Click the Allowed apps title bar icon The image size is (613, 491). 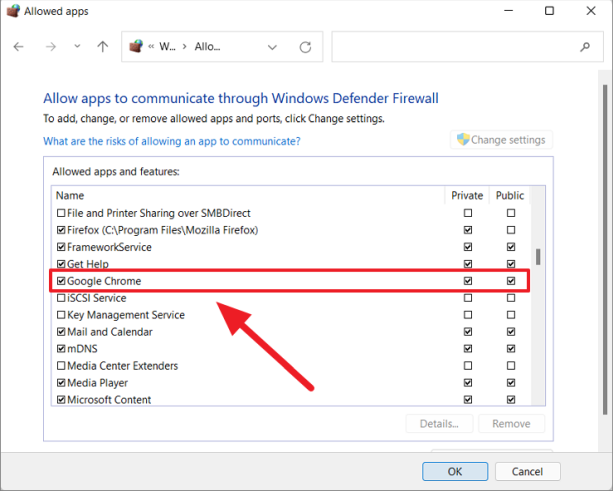coord(12,11)
